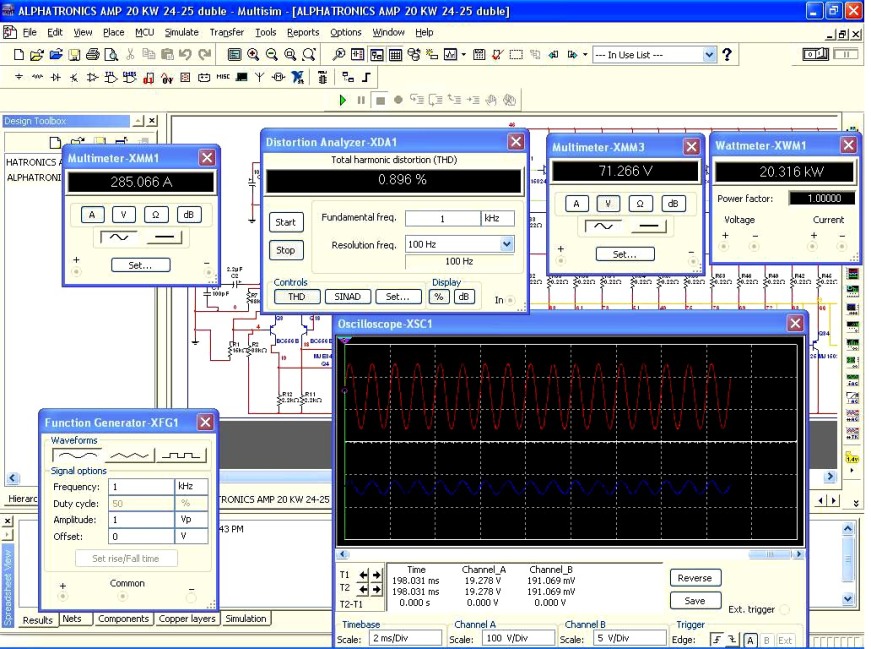871x649 pixels.
Task: Place a diode component
Action: [56, 77]
